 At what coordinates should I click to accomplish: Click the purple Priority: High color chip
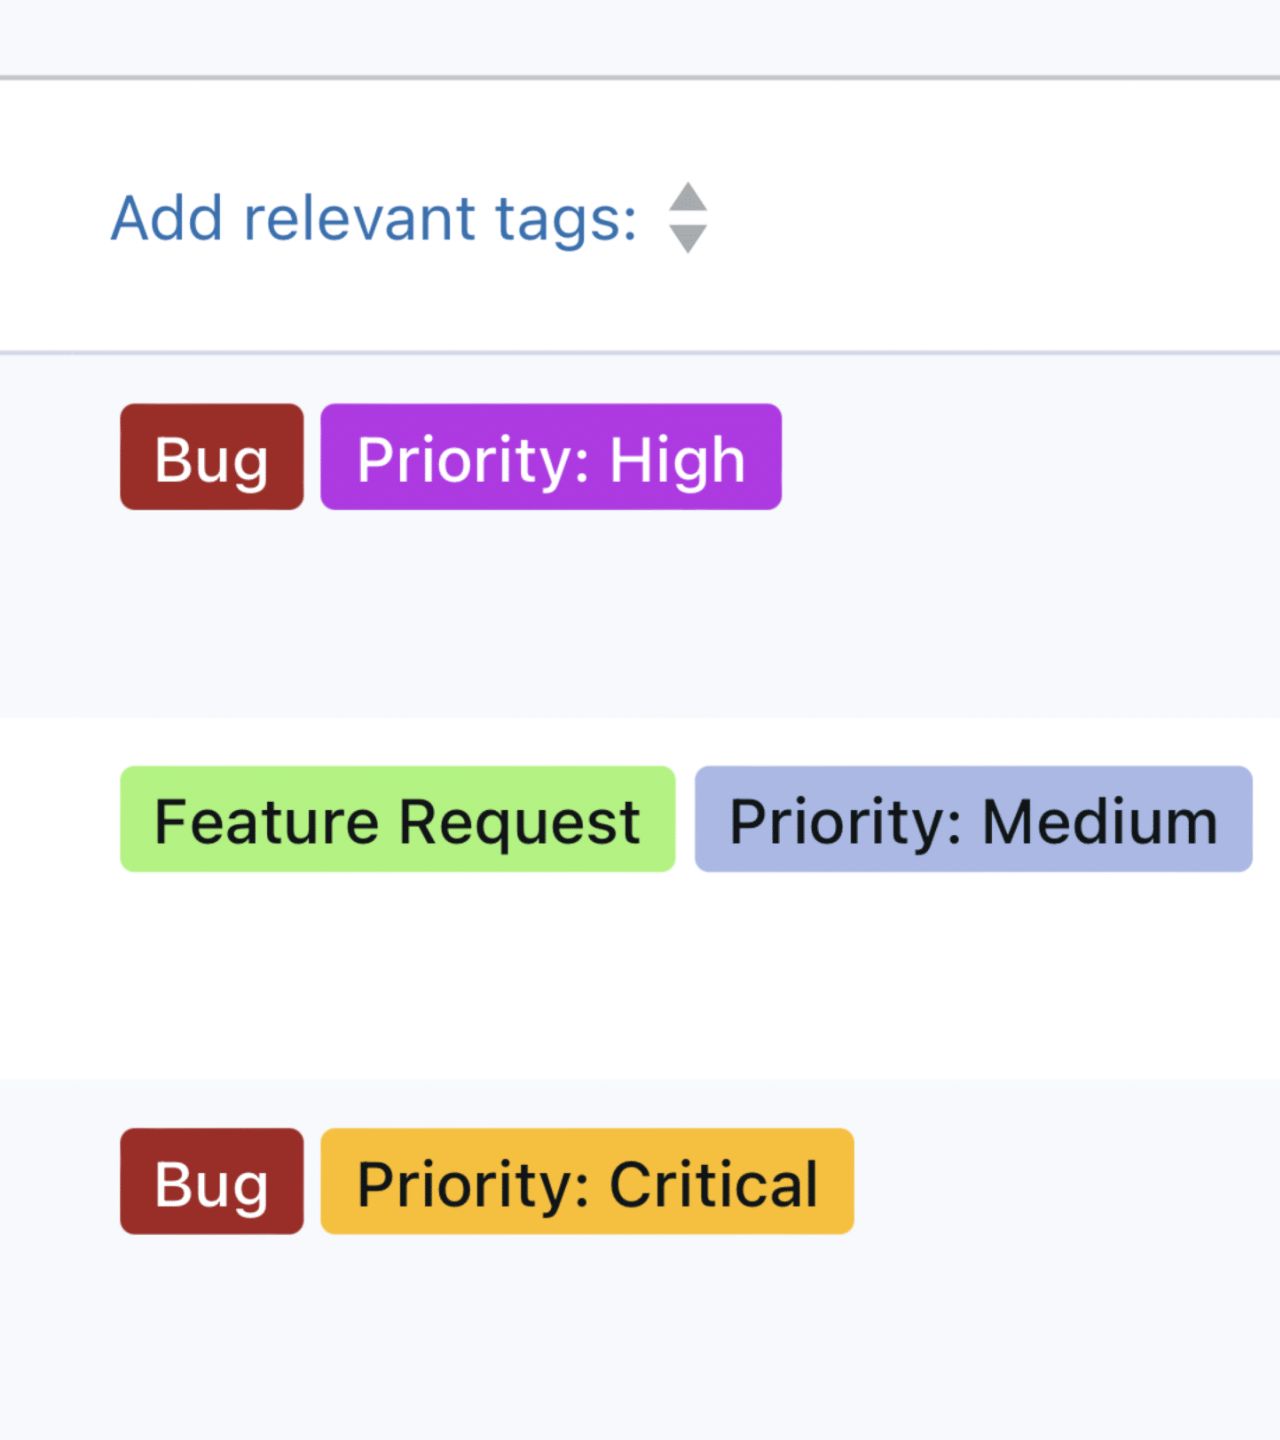(550, 457)
